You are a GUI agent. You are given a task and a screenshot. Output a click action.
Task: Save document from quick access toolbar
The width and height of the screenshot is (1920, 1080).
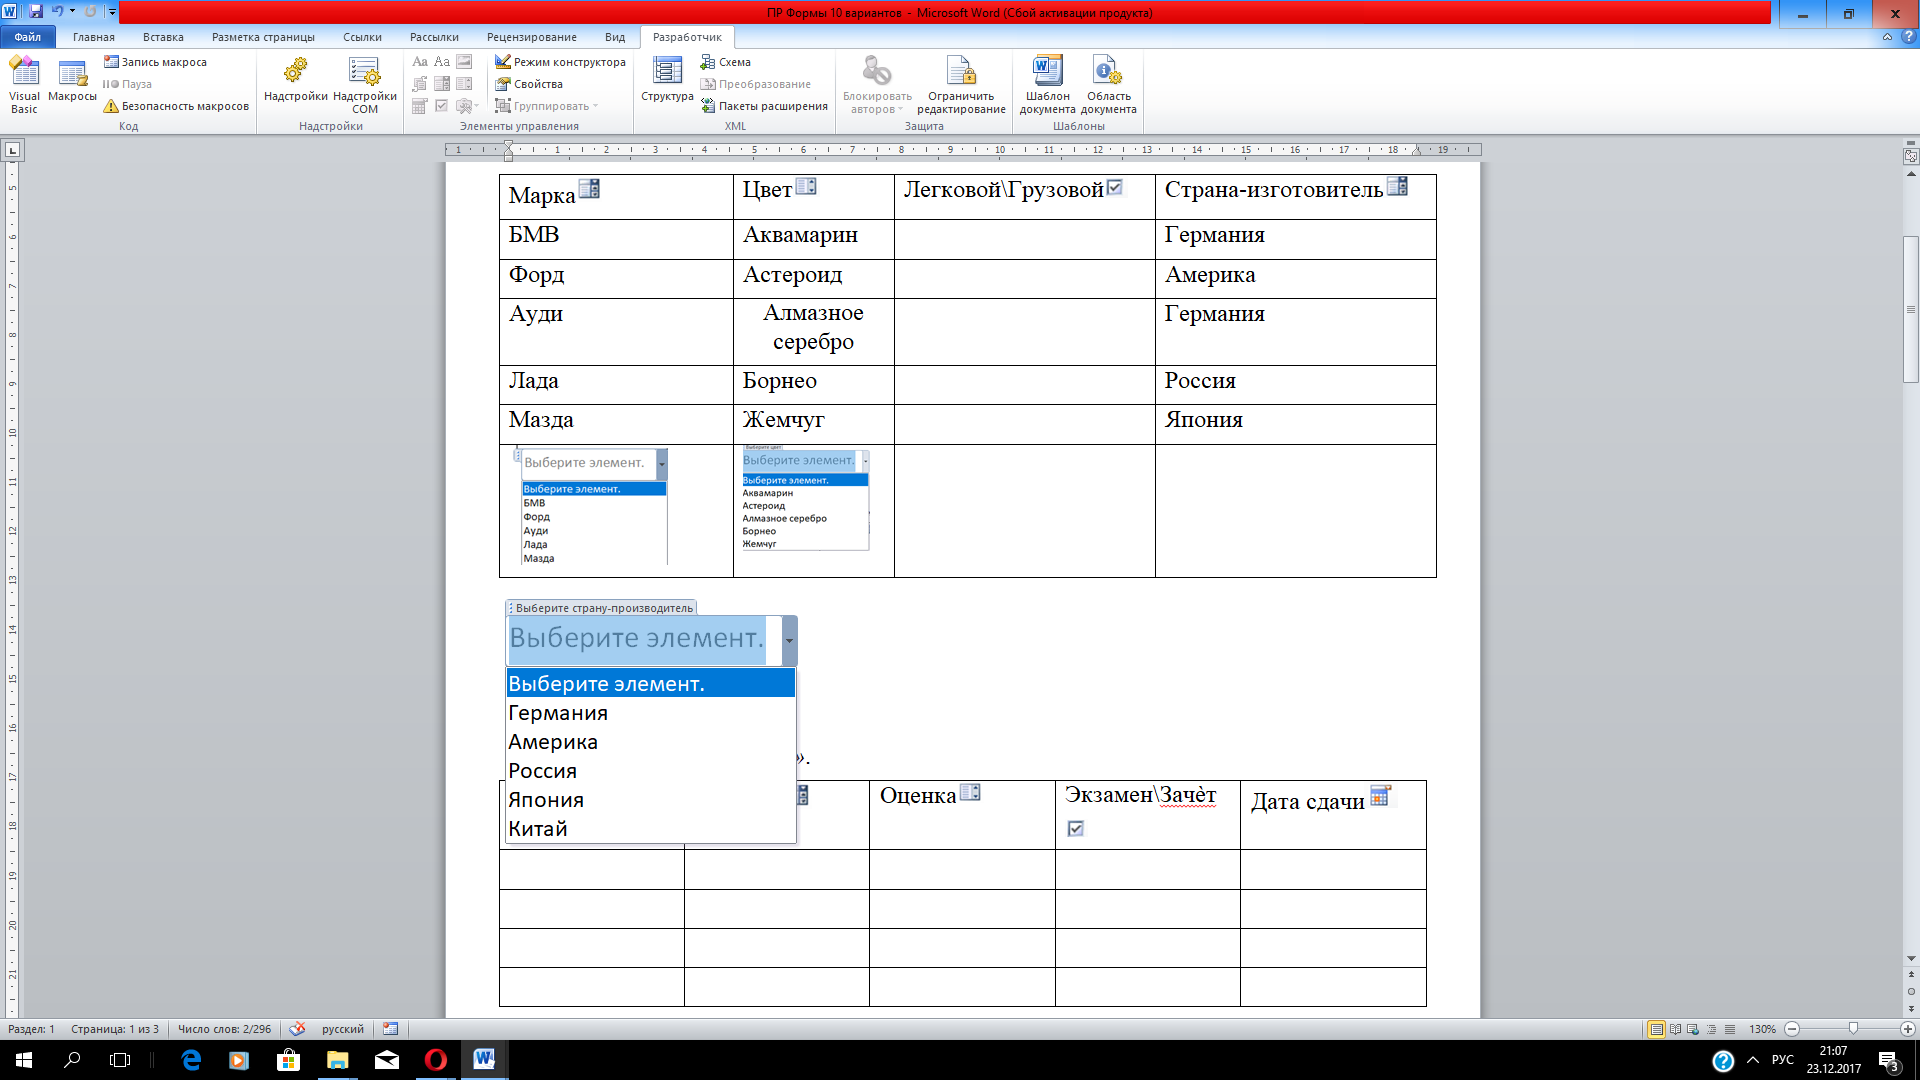click(x=36, y=12)
